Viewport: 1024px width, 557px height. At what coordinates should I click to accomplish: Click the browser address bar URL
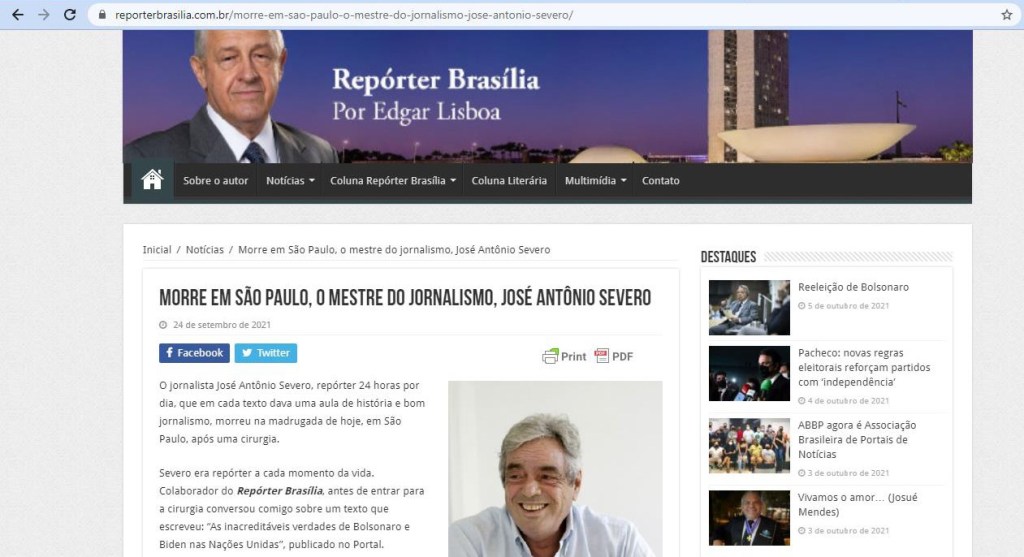[344, 16]
